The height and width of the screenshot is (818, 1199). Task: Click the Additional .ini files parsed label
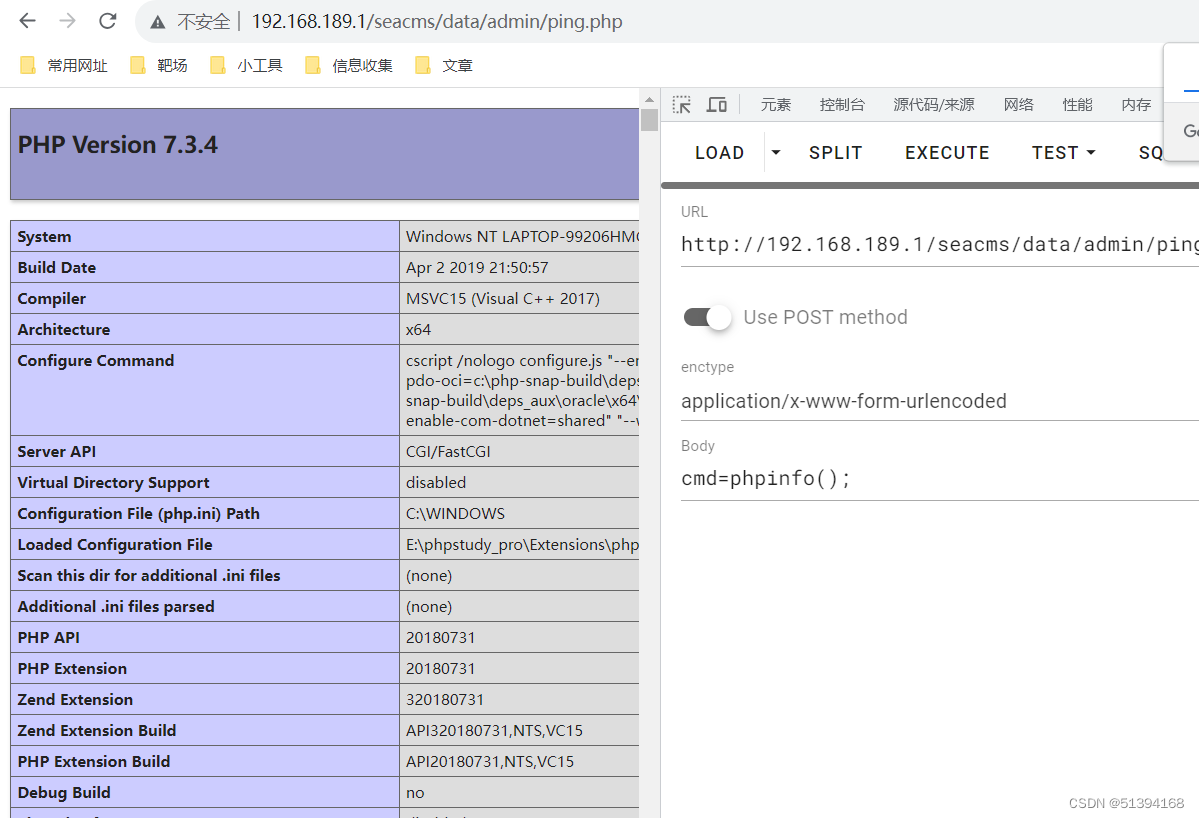coord(116,606)
